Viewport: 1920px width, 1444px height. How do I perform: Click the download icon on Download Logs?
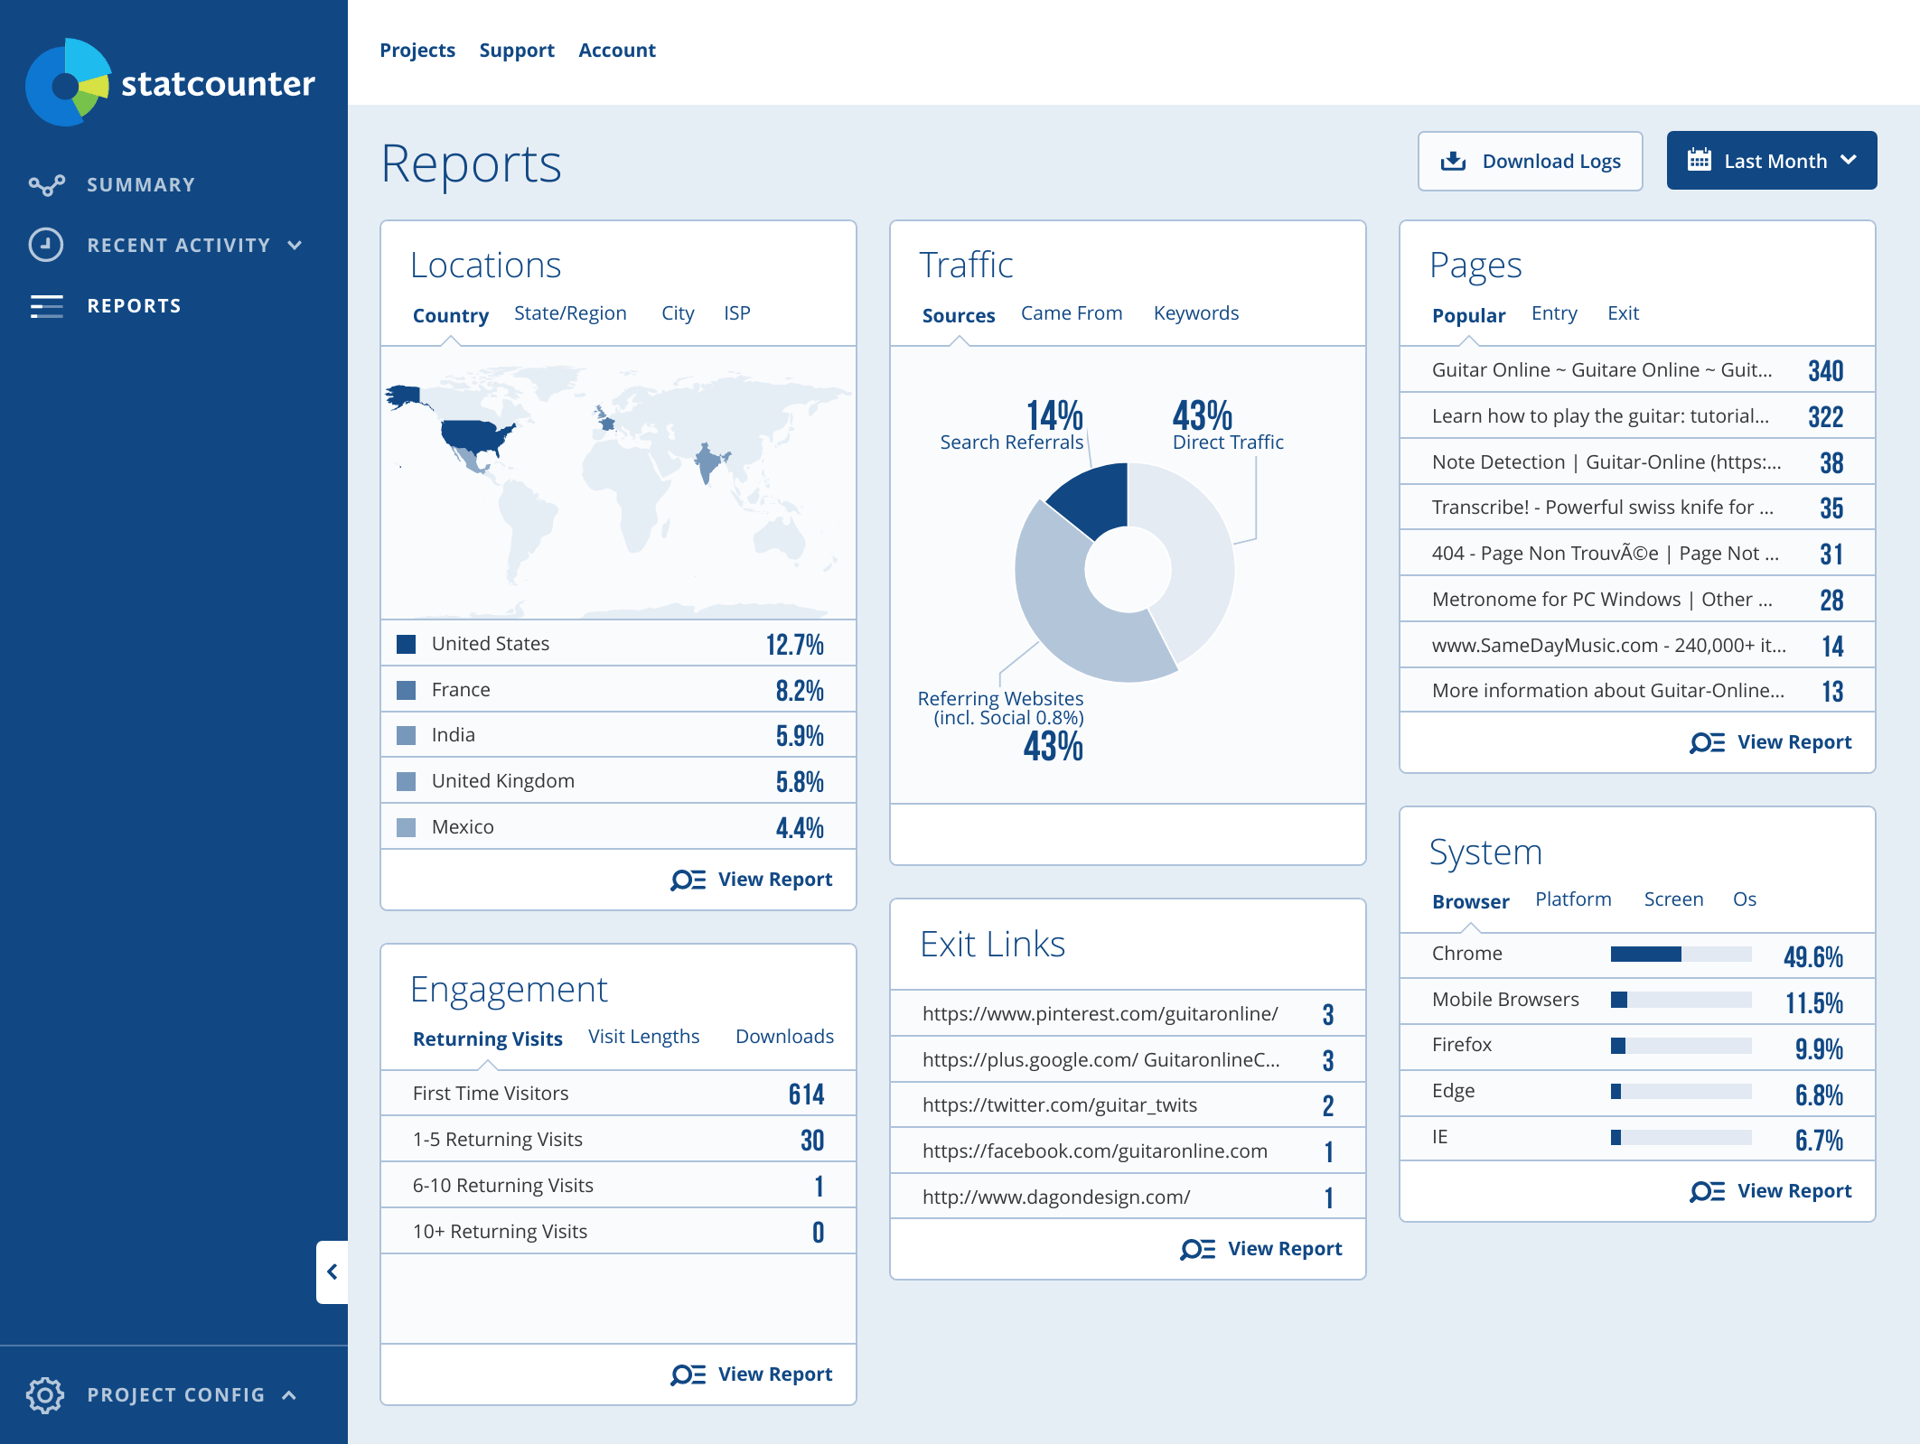point(1453,160)
